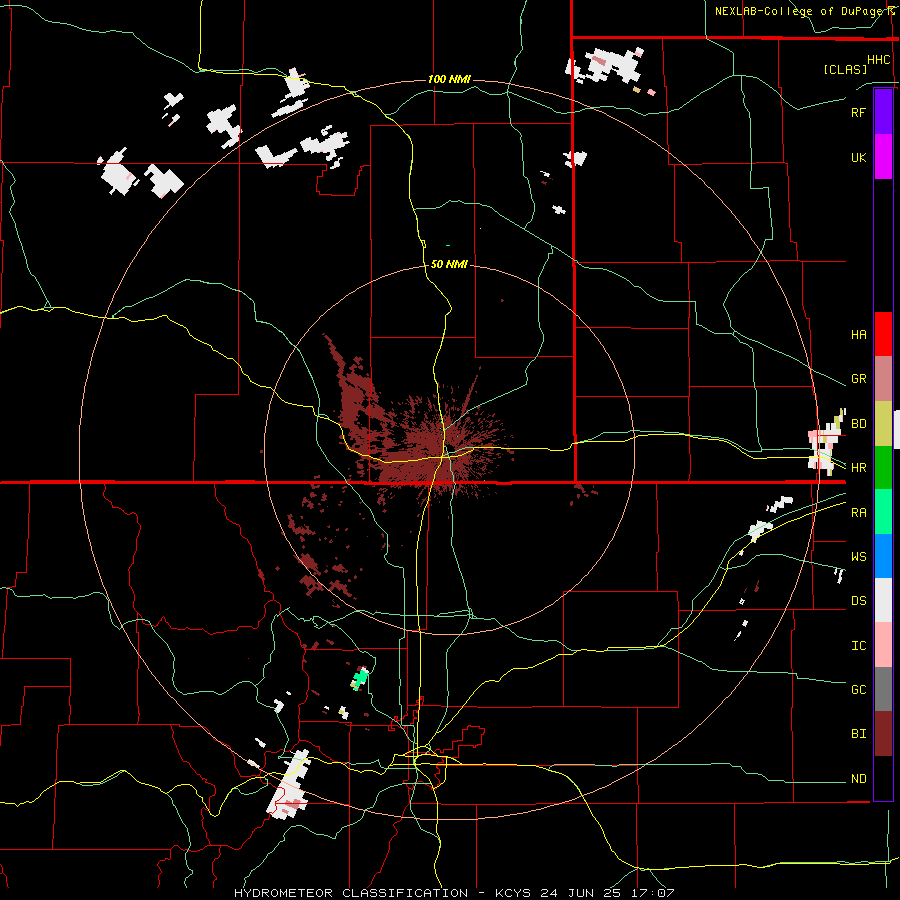The height and width of the screenshot is (900, 900).
Task: Click the magenta UK legend swatch
Action: tap(883, 157)
